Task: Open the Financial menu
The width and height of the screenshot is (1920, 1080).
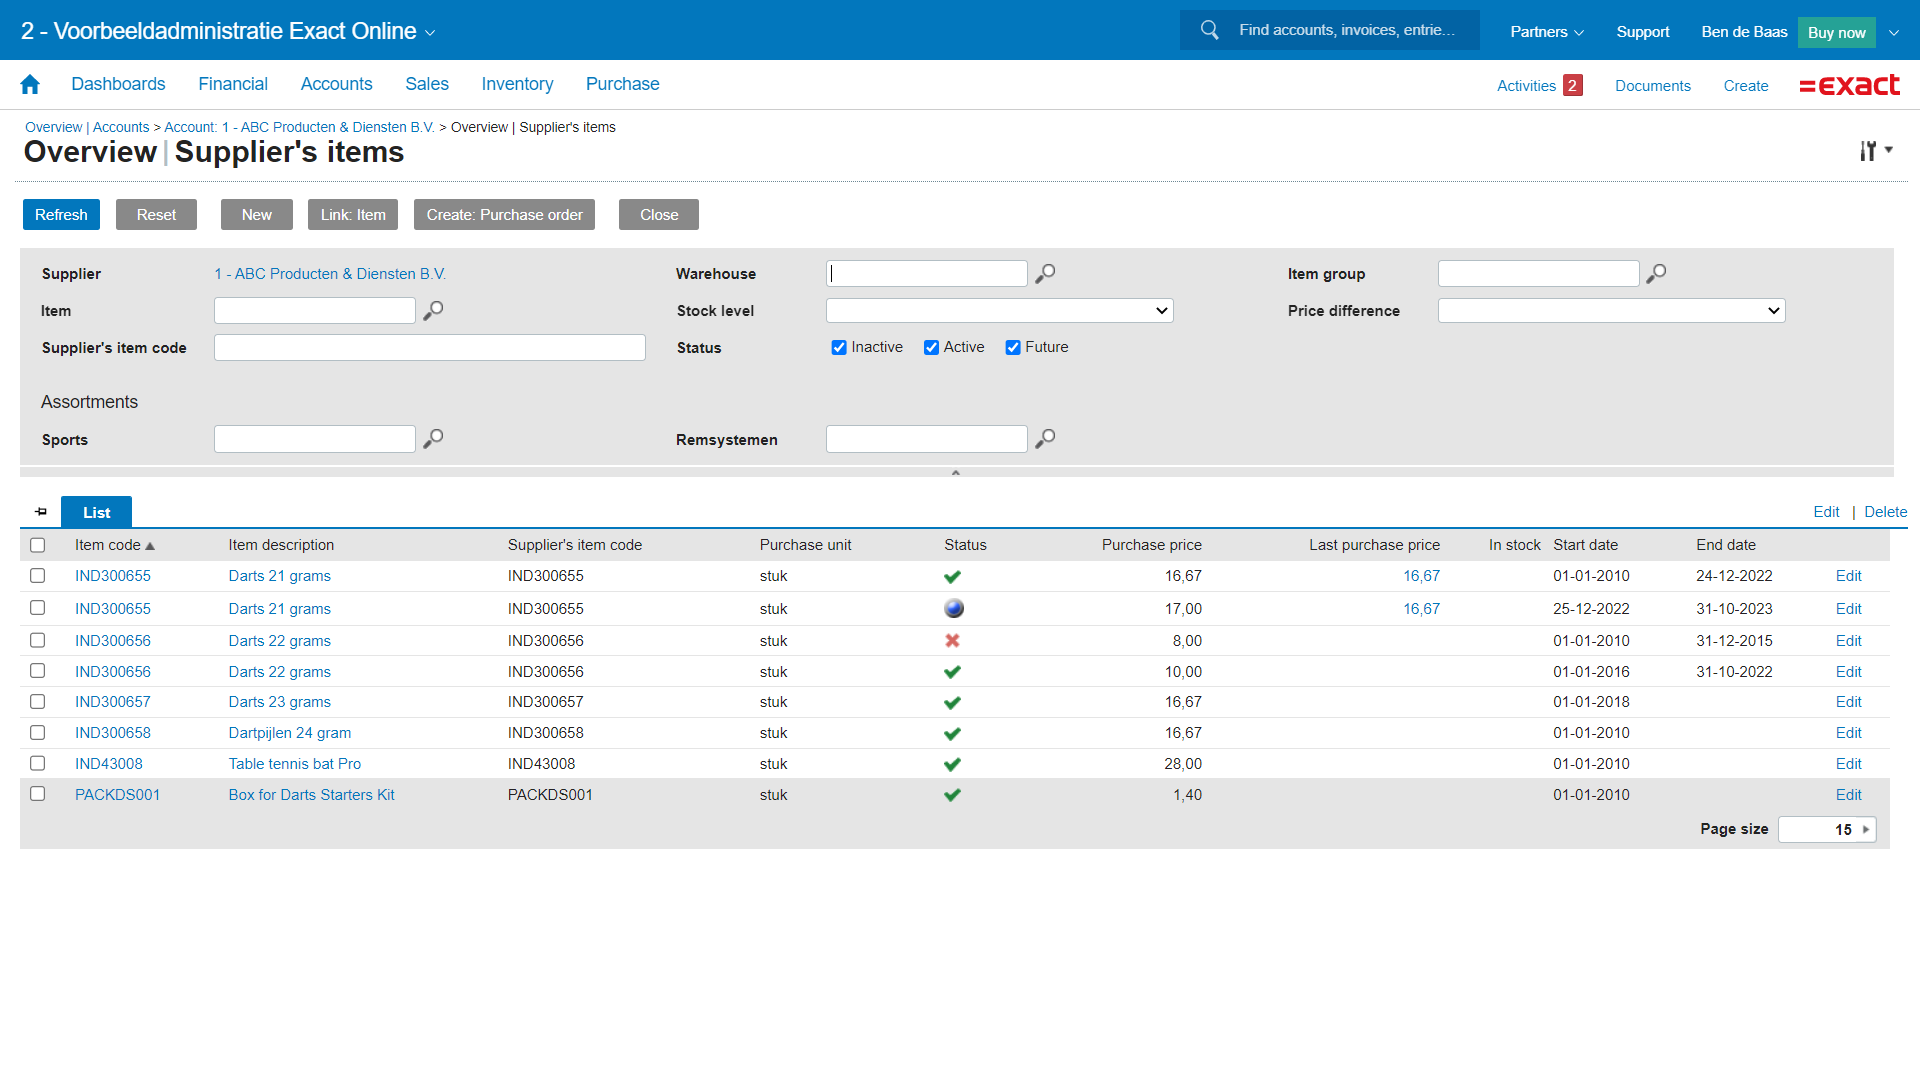Action: click(x=233, y=85)
